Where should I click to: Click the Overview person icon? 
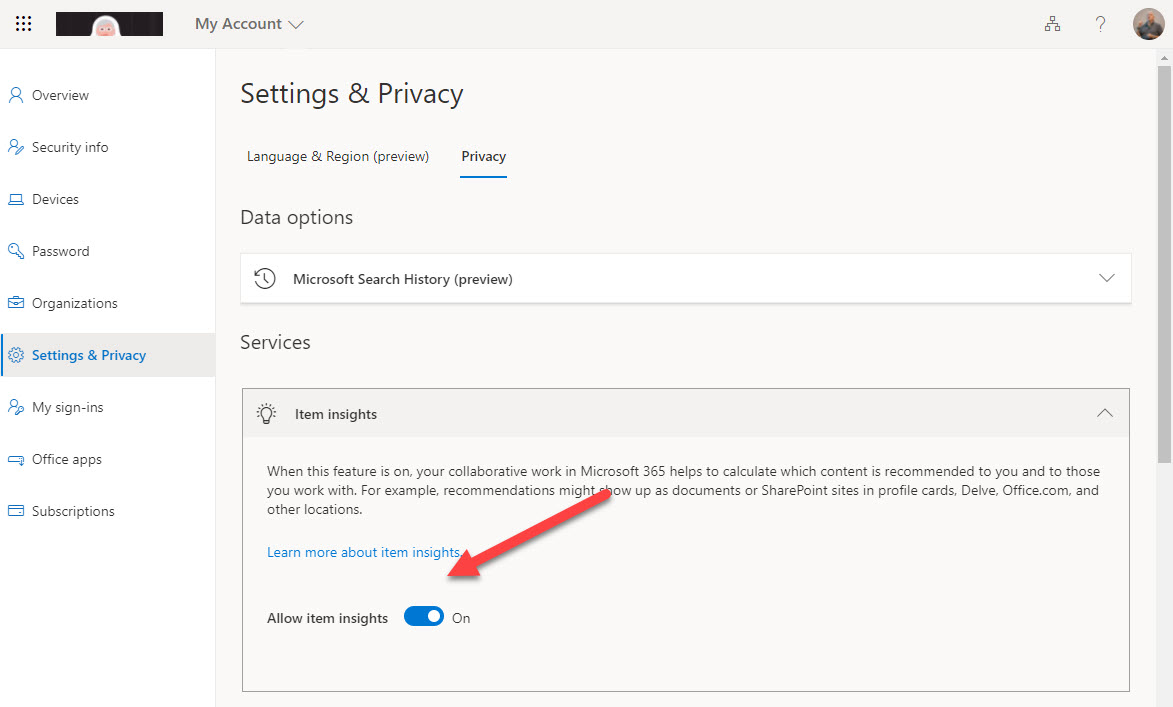pyautogui.click(x=16, y=95)
